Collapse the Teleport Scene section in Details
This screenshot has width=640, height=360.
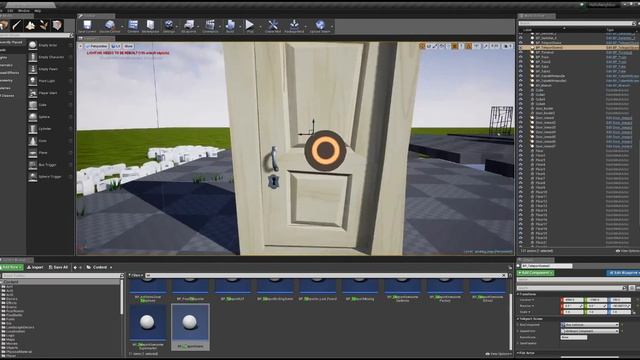pos(519,319)
